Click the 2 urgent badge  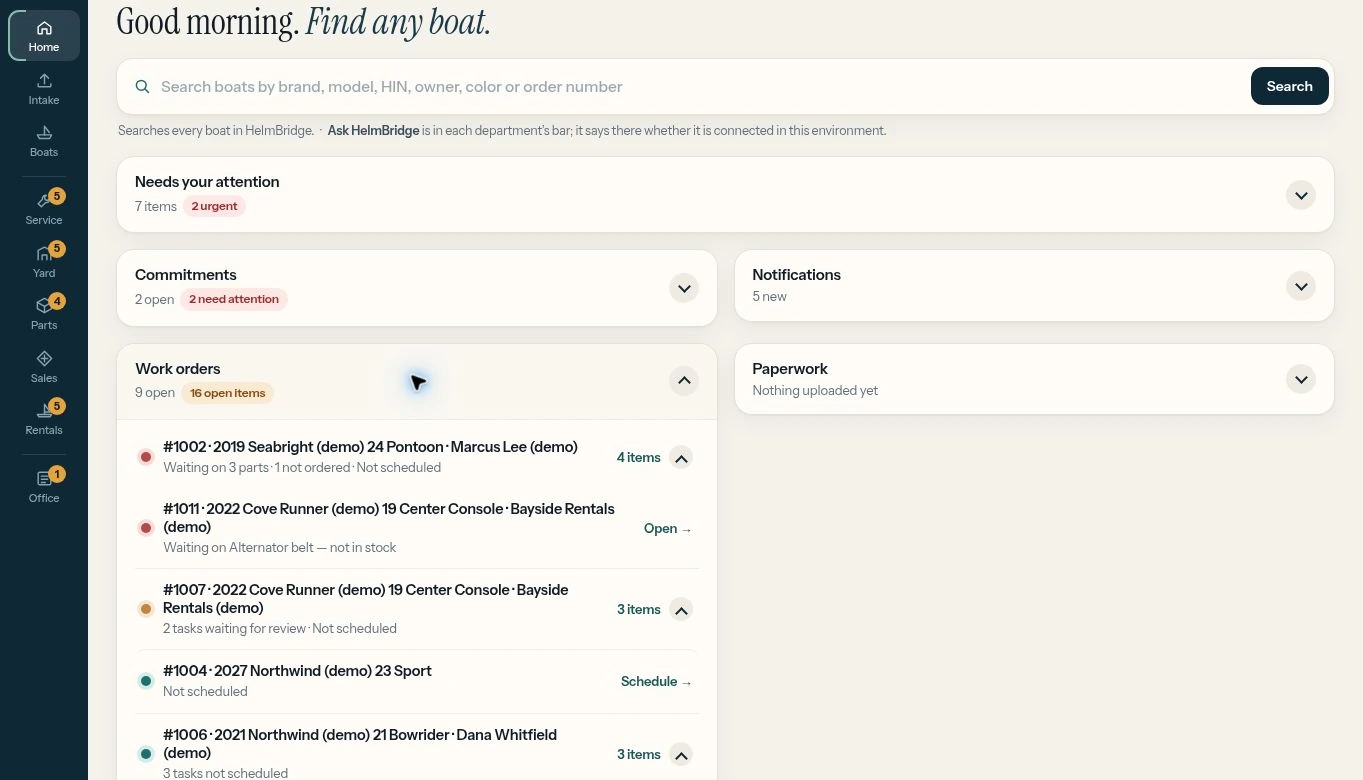tap(214, 206)
